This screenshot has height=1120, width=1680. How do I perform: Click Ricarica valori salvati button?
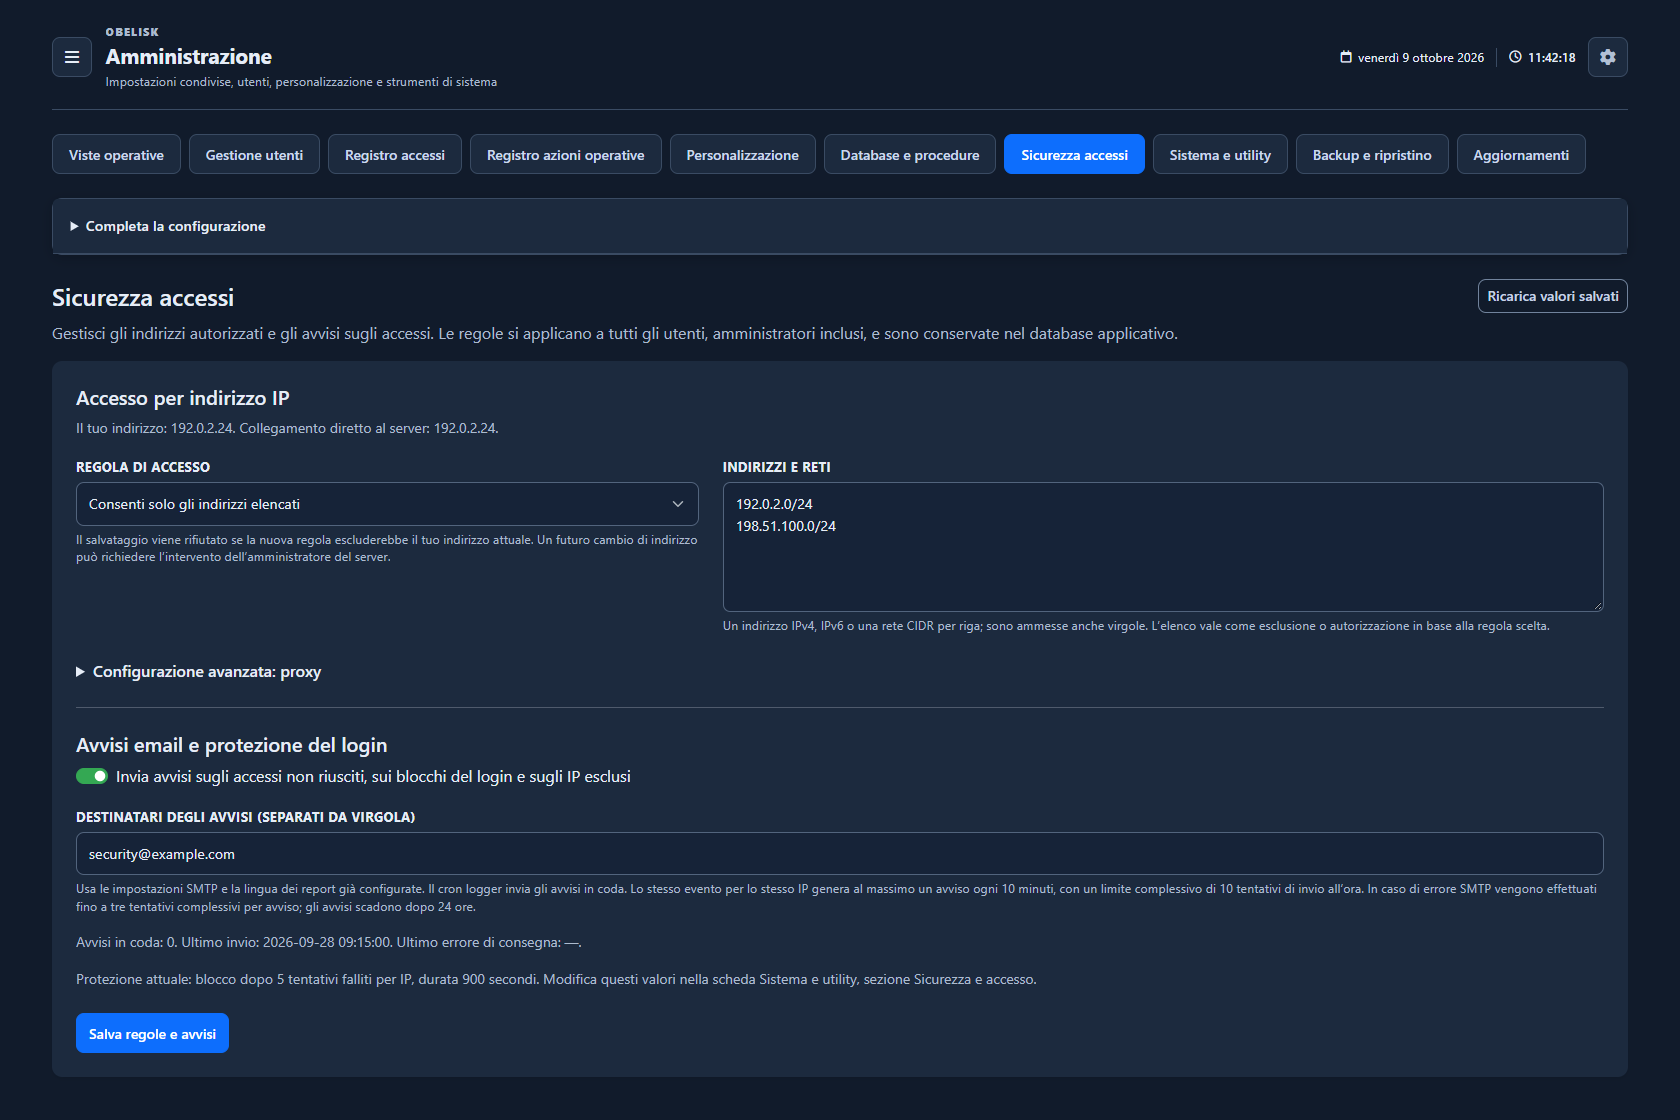(1553, 296)
